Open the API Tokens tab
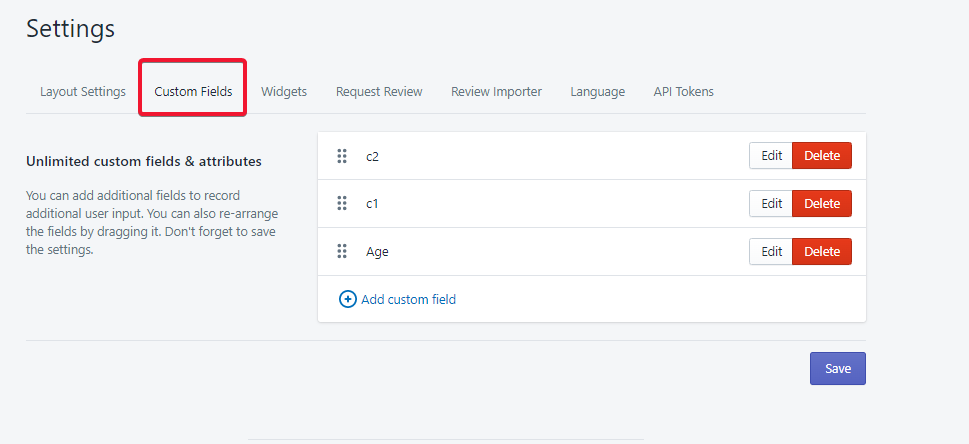 point(684,92)
